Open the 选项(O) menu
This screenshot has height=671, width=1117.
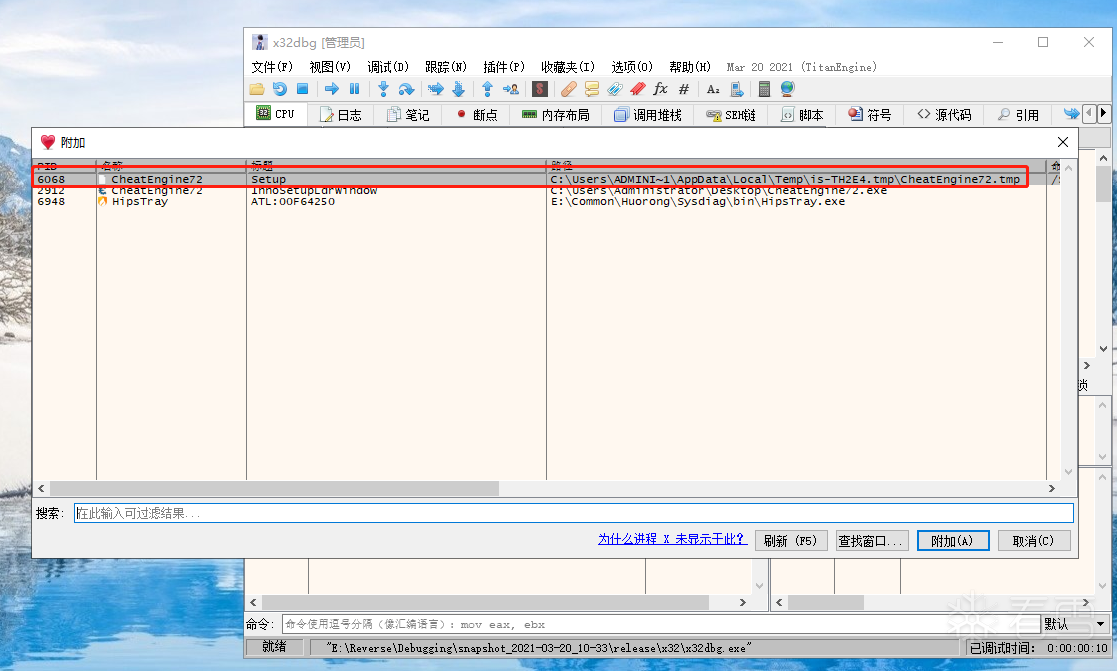[x=632, y=67]
